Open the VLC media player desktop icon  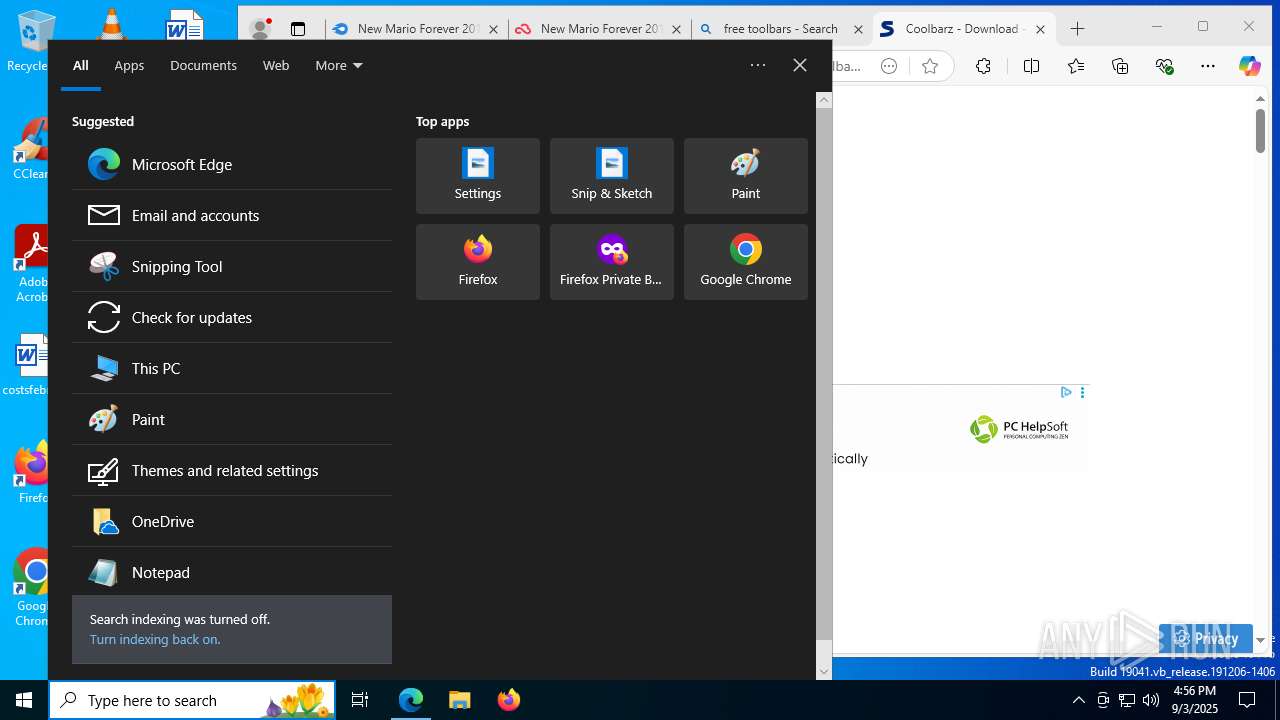110,24
